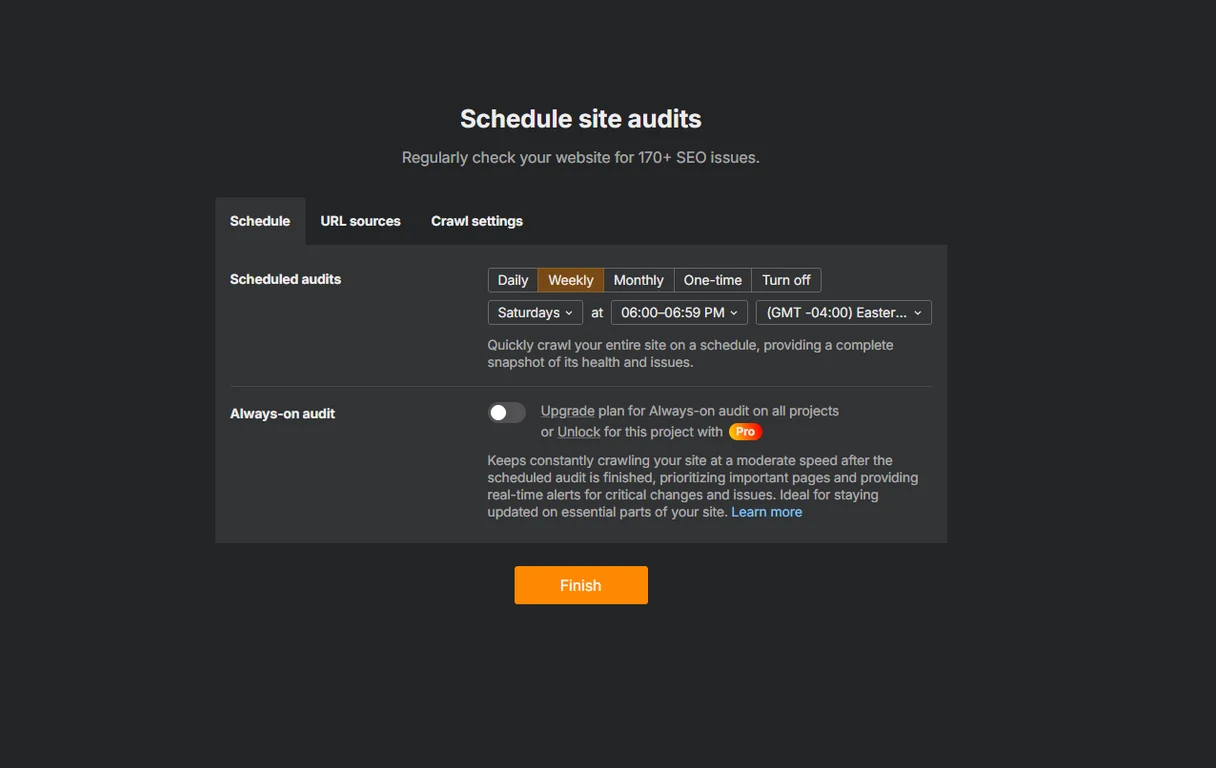Click the orange Finish button

(x=581, y=585)
